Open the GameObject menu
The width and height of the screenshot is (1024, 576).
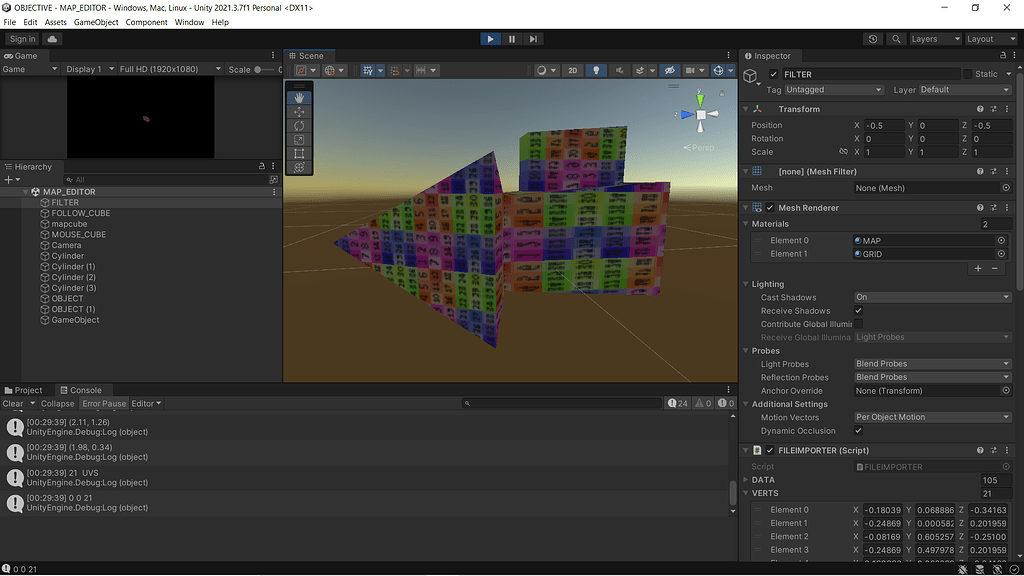click(x=96, y=21)
